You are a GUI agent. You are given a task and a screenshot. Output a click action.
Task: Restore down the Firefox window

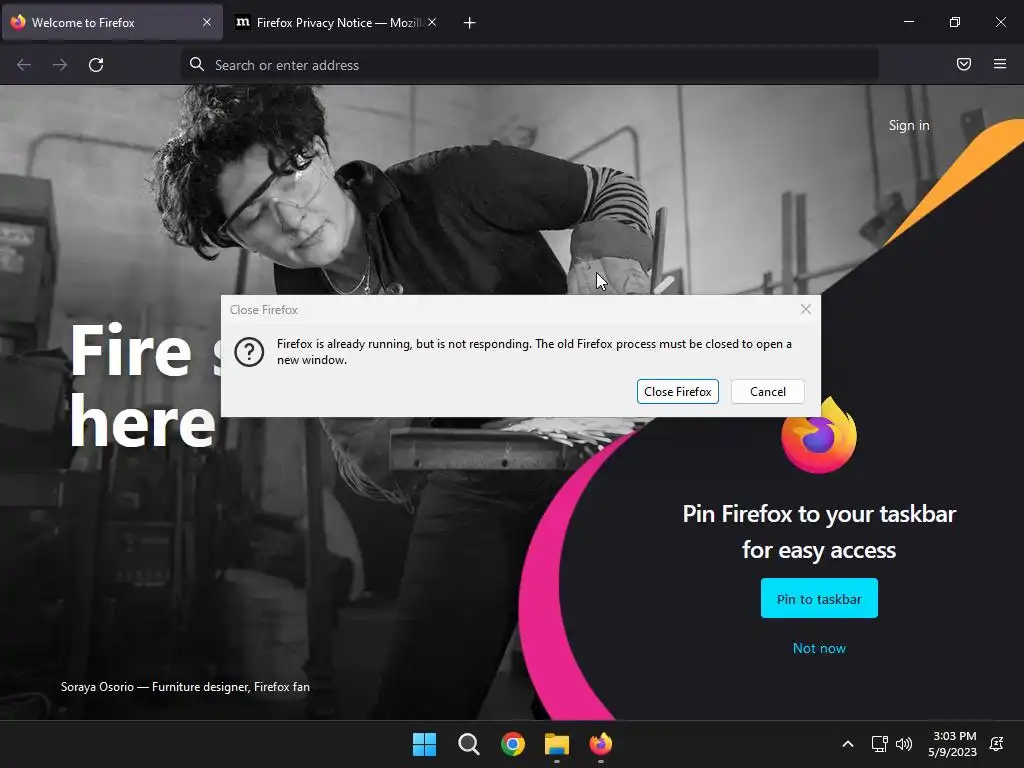coord(954,22)
